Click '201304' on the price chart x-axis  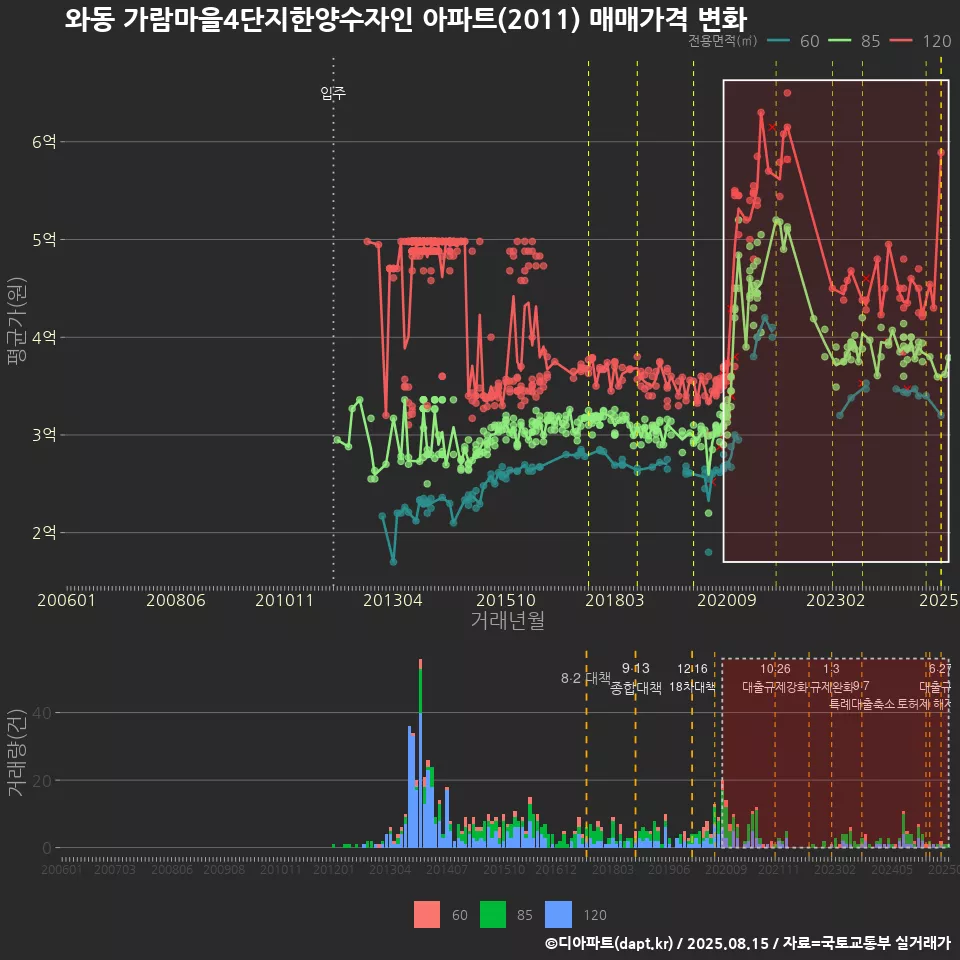coord(392,600)
